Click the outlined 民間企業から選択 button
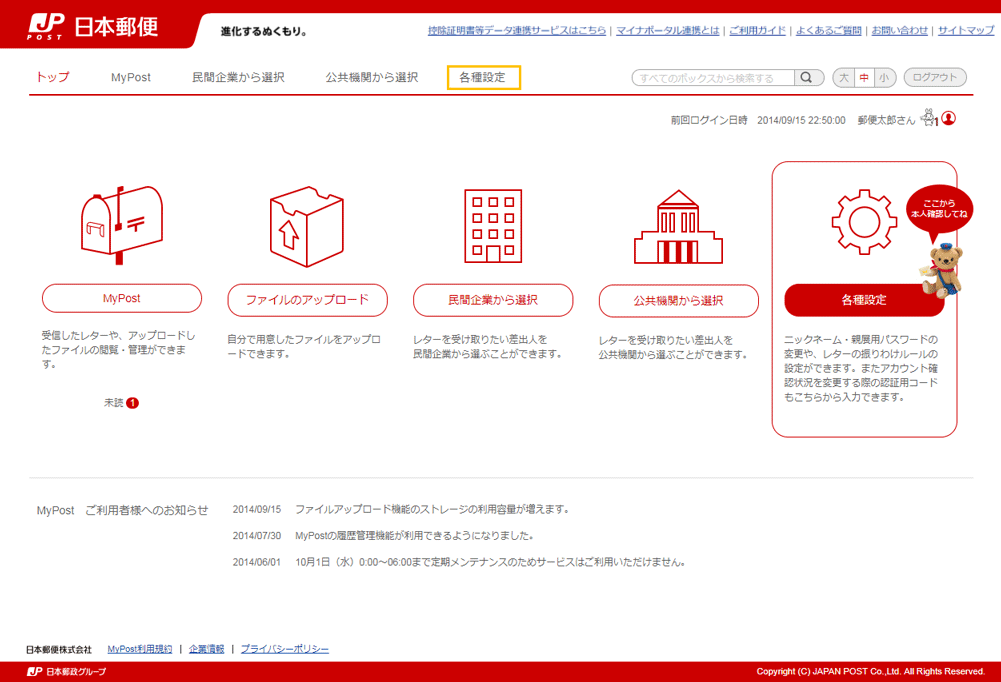This screenshot has width=1001, height=682. coord(493,300)
